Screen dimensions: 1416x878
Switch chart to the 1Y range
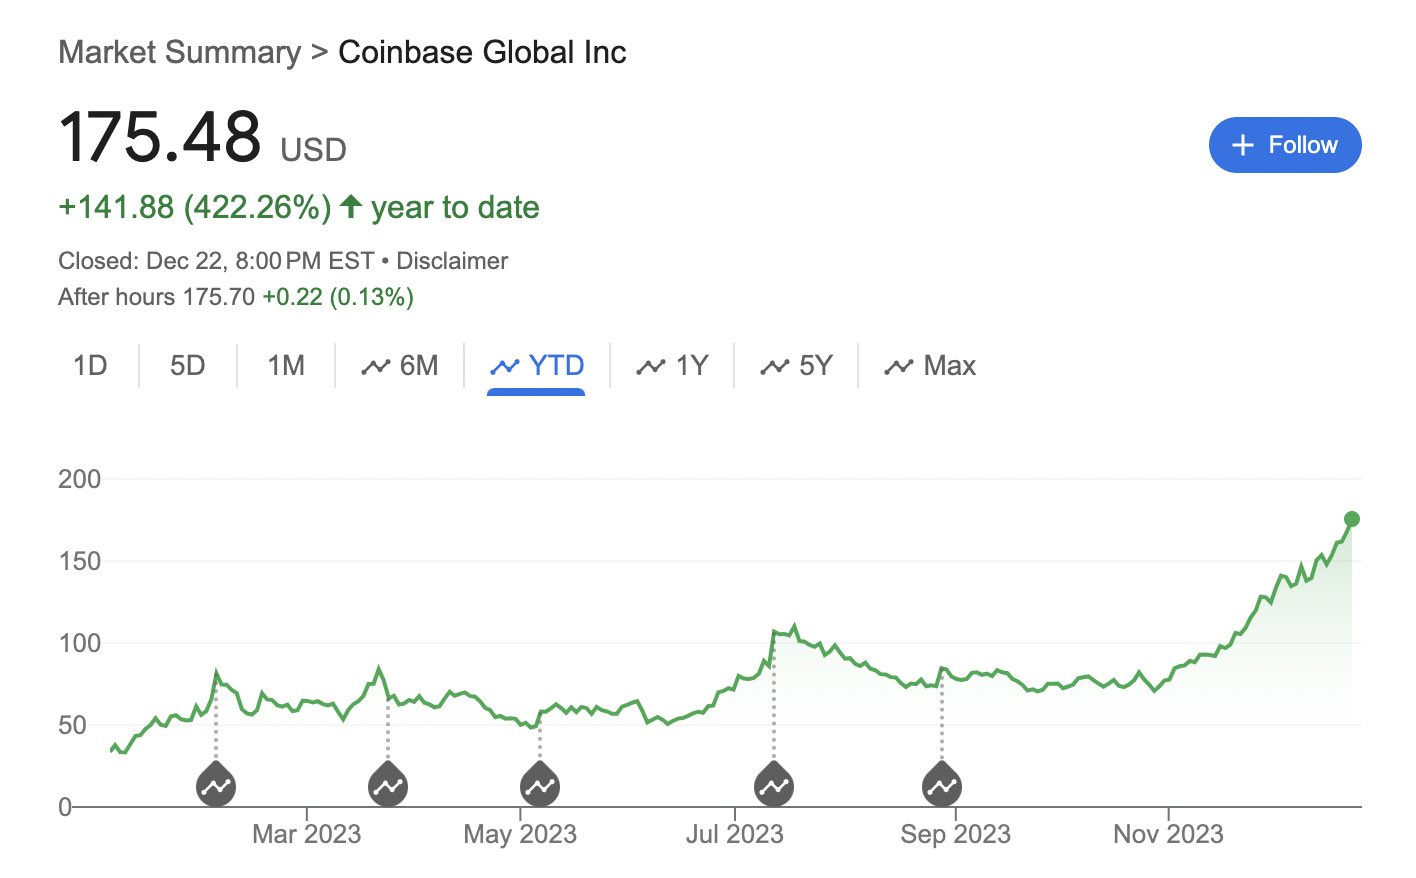click(x=673, y=366)
